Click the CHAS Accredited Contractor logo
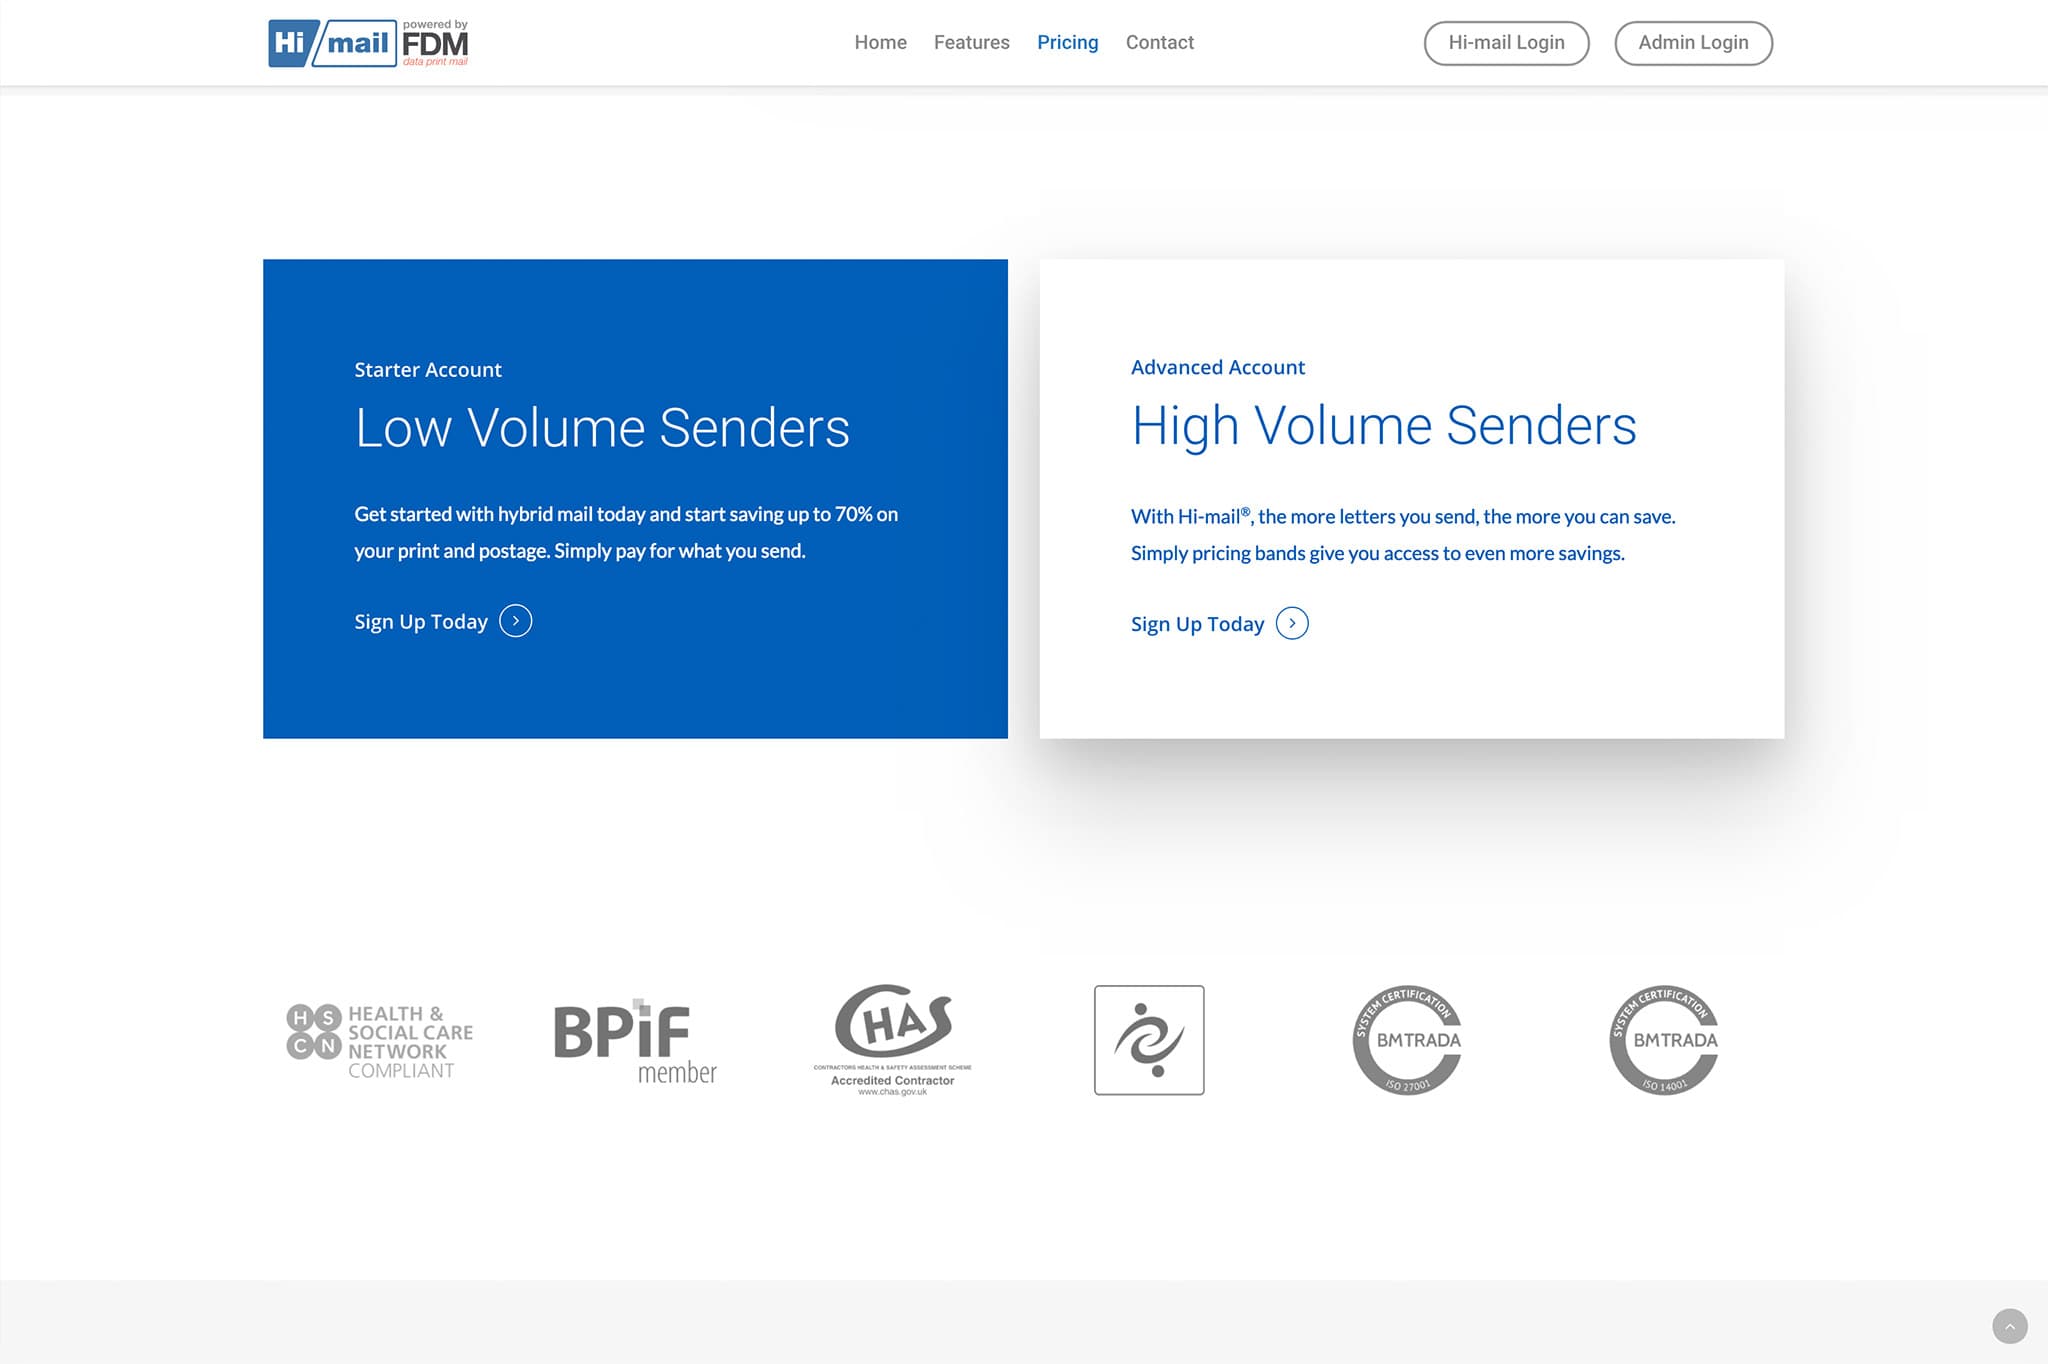2048x1364 pixels. coord(892,1039)
